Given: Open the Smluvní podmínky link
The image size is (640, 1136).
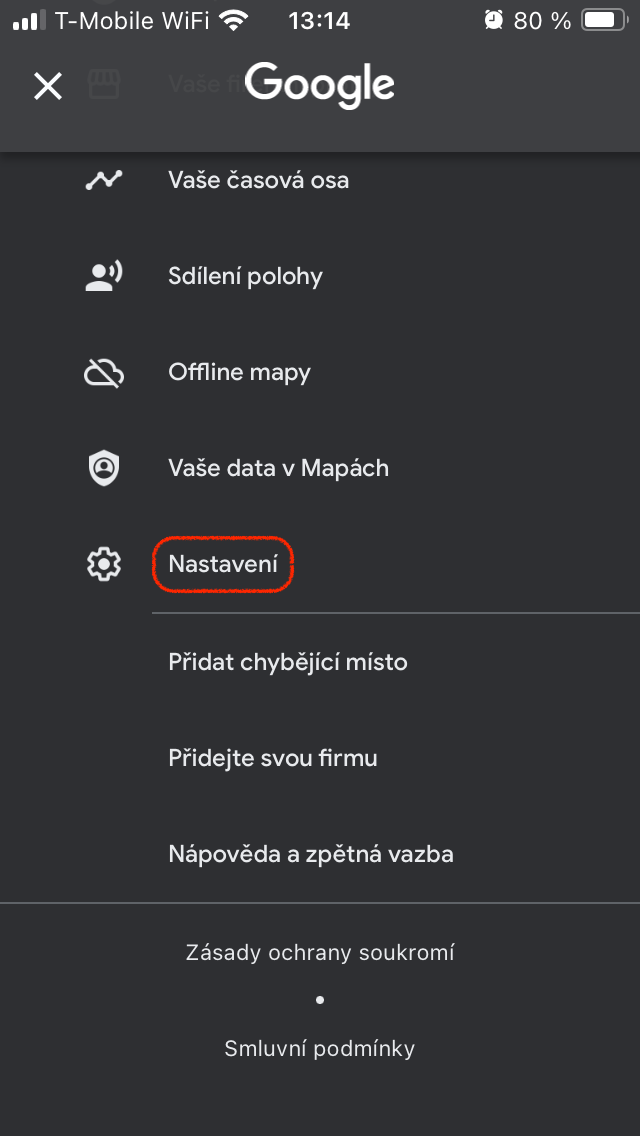Looking at the screenshot, I should point(320,1048).
